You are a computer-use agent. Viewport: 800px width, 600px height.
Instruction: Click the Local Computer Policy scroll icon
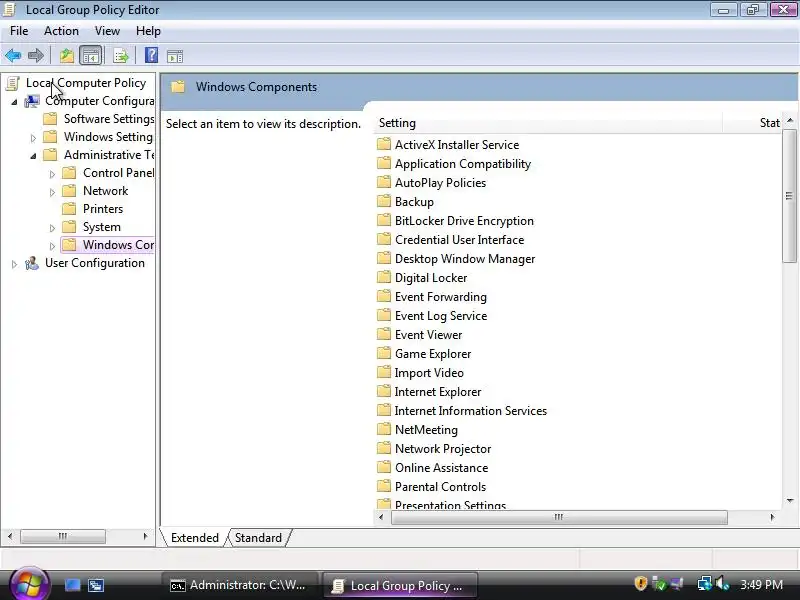pyautogui.click(x=13, y=83)
